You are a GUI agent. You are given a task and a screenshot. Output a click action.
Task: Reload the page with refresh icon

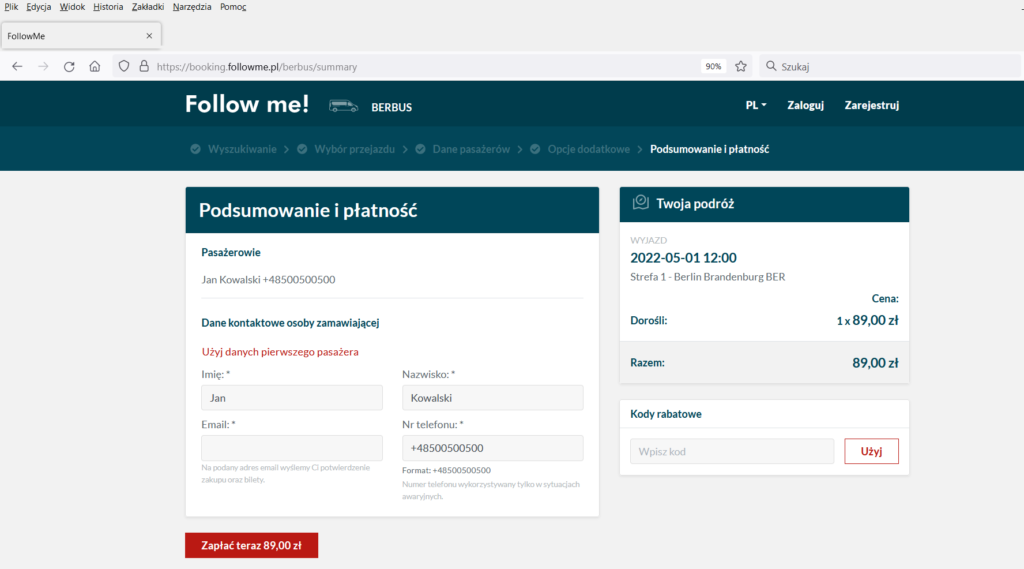click(x=69, y=66)
